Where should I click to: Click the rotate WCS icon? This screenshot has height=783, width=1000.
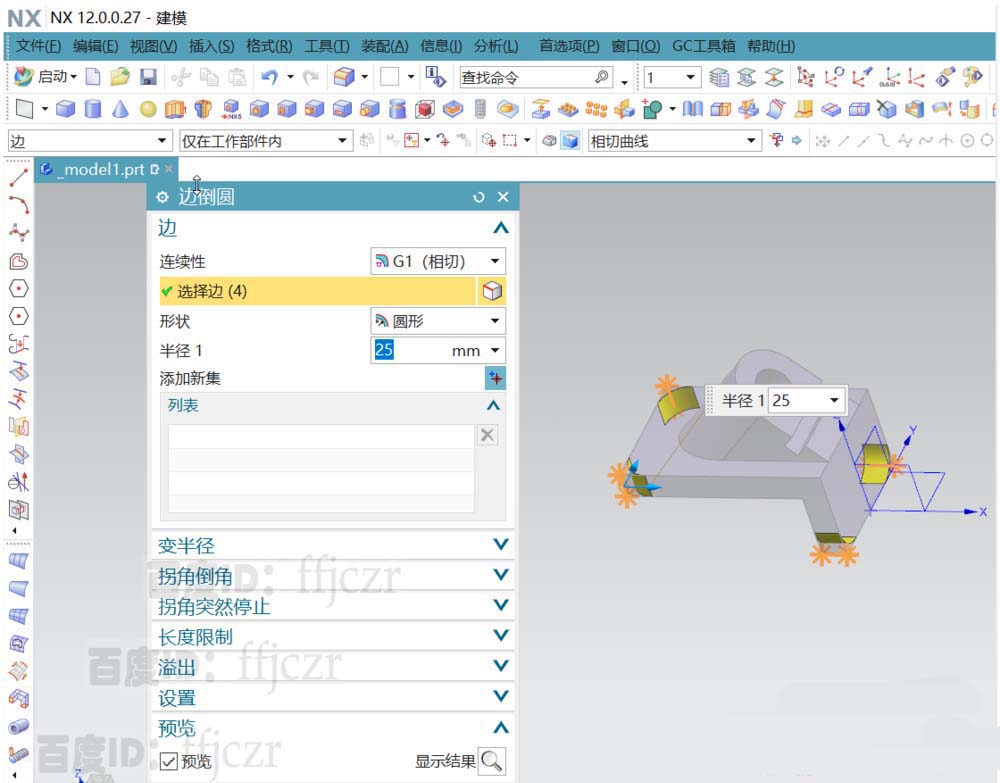pos(834,78)
